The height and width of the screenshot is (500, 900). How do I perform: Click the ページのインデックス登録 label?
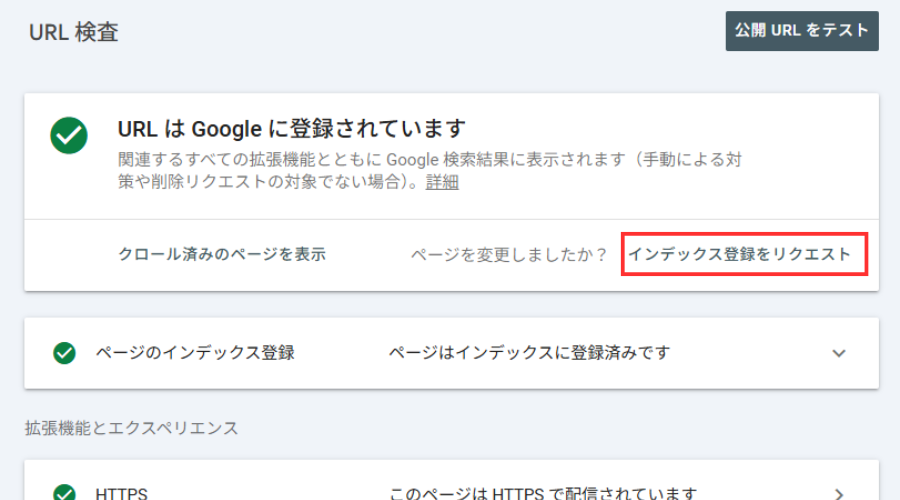pyautogui.click(x=195, y=352)
